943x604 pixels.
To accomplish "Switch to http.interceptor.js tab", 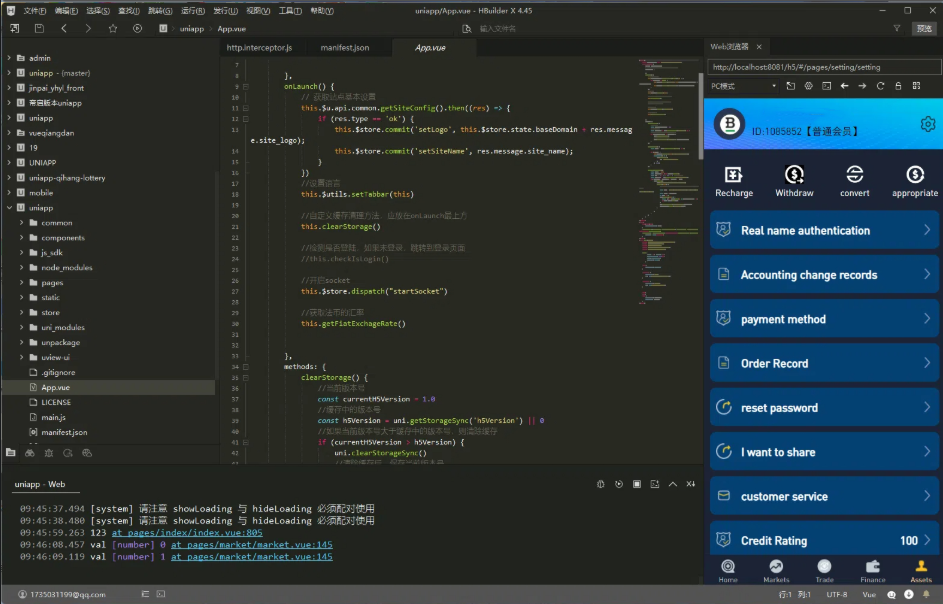I will coord(259,48).
